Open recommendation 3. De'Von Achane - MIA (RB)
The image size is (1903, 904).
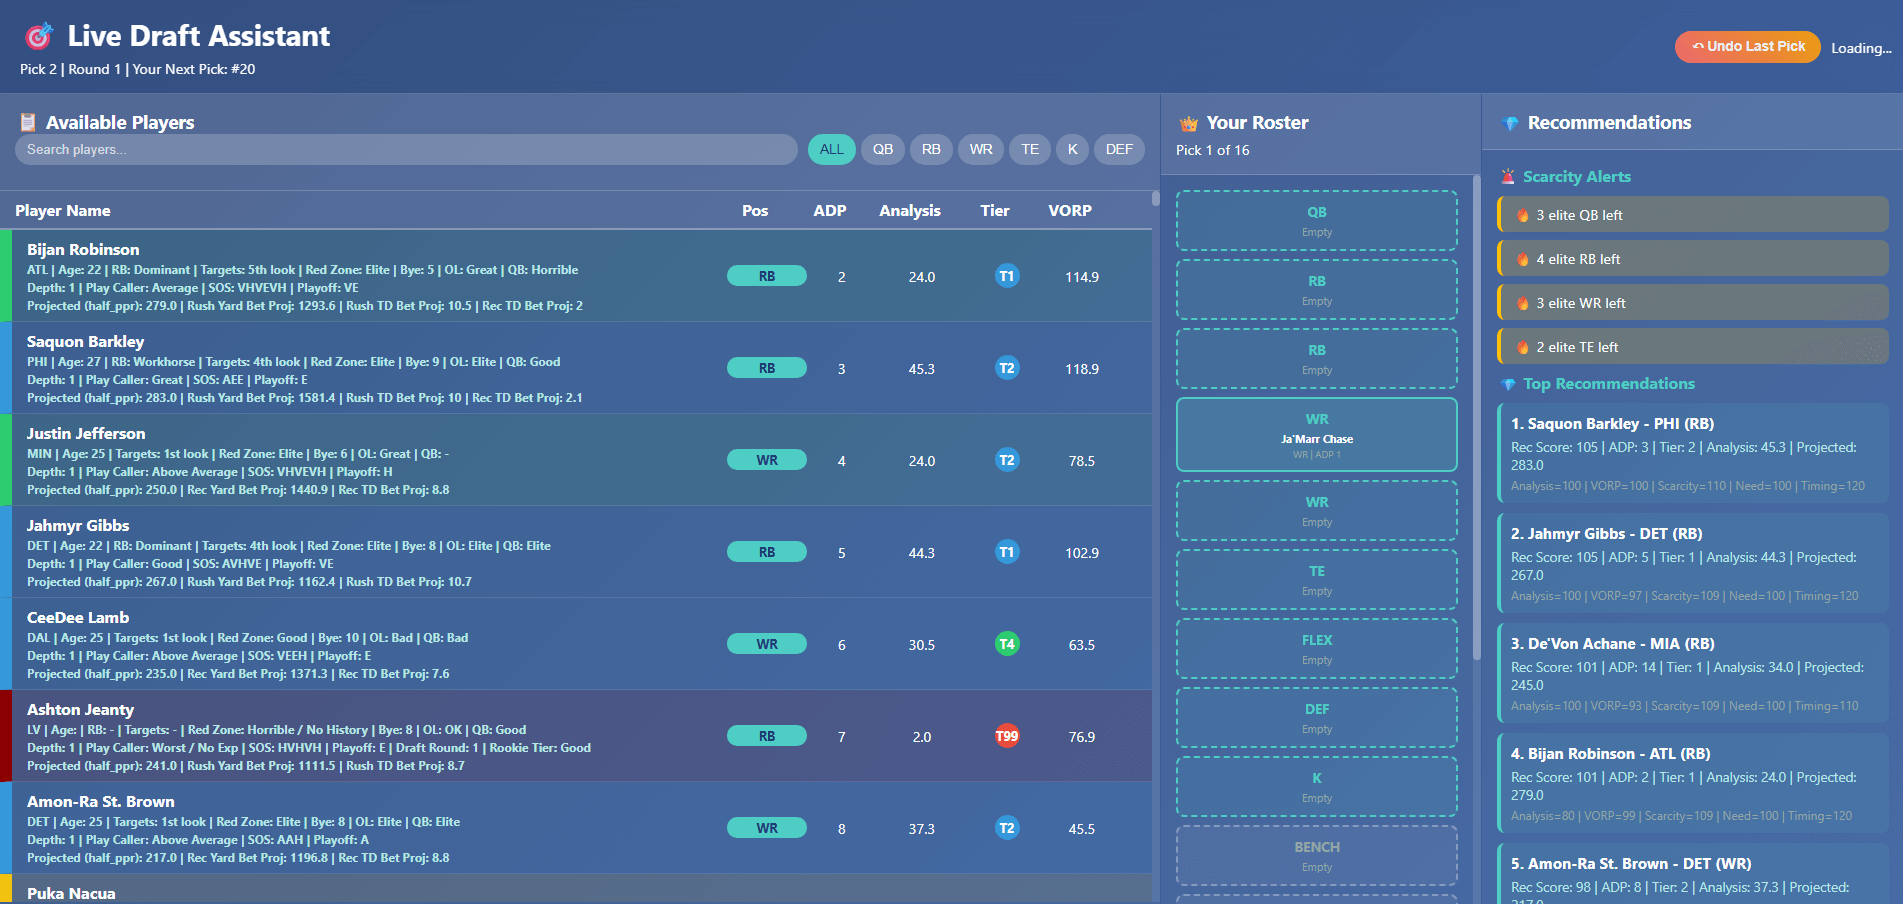[x=1693, y=674]
